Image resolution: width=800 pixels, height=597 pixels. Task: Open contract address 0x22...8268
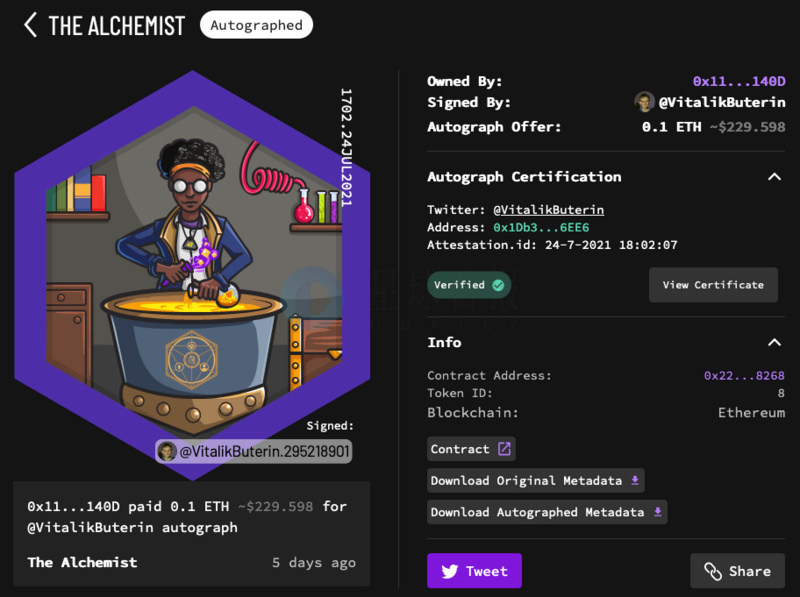(x=744, y=376)
